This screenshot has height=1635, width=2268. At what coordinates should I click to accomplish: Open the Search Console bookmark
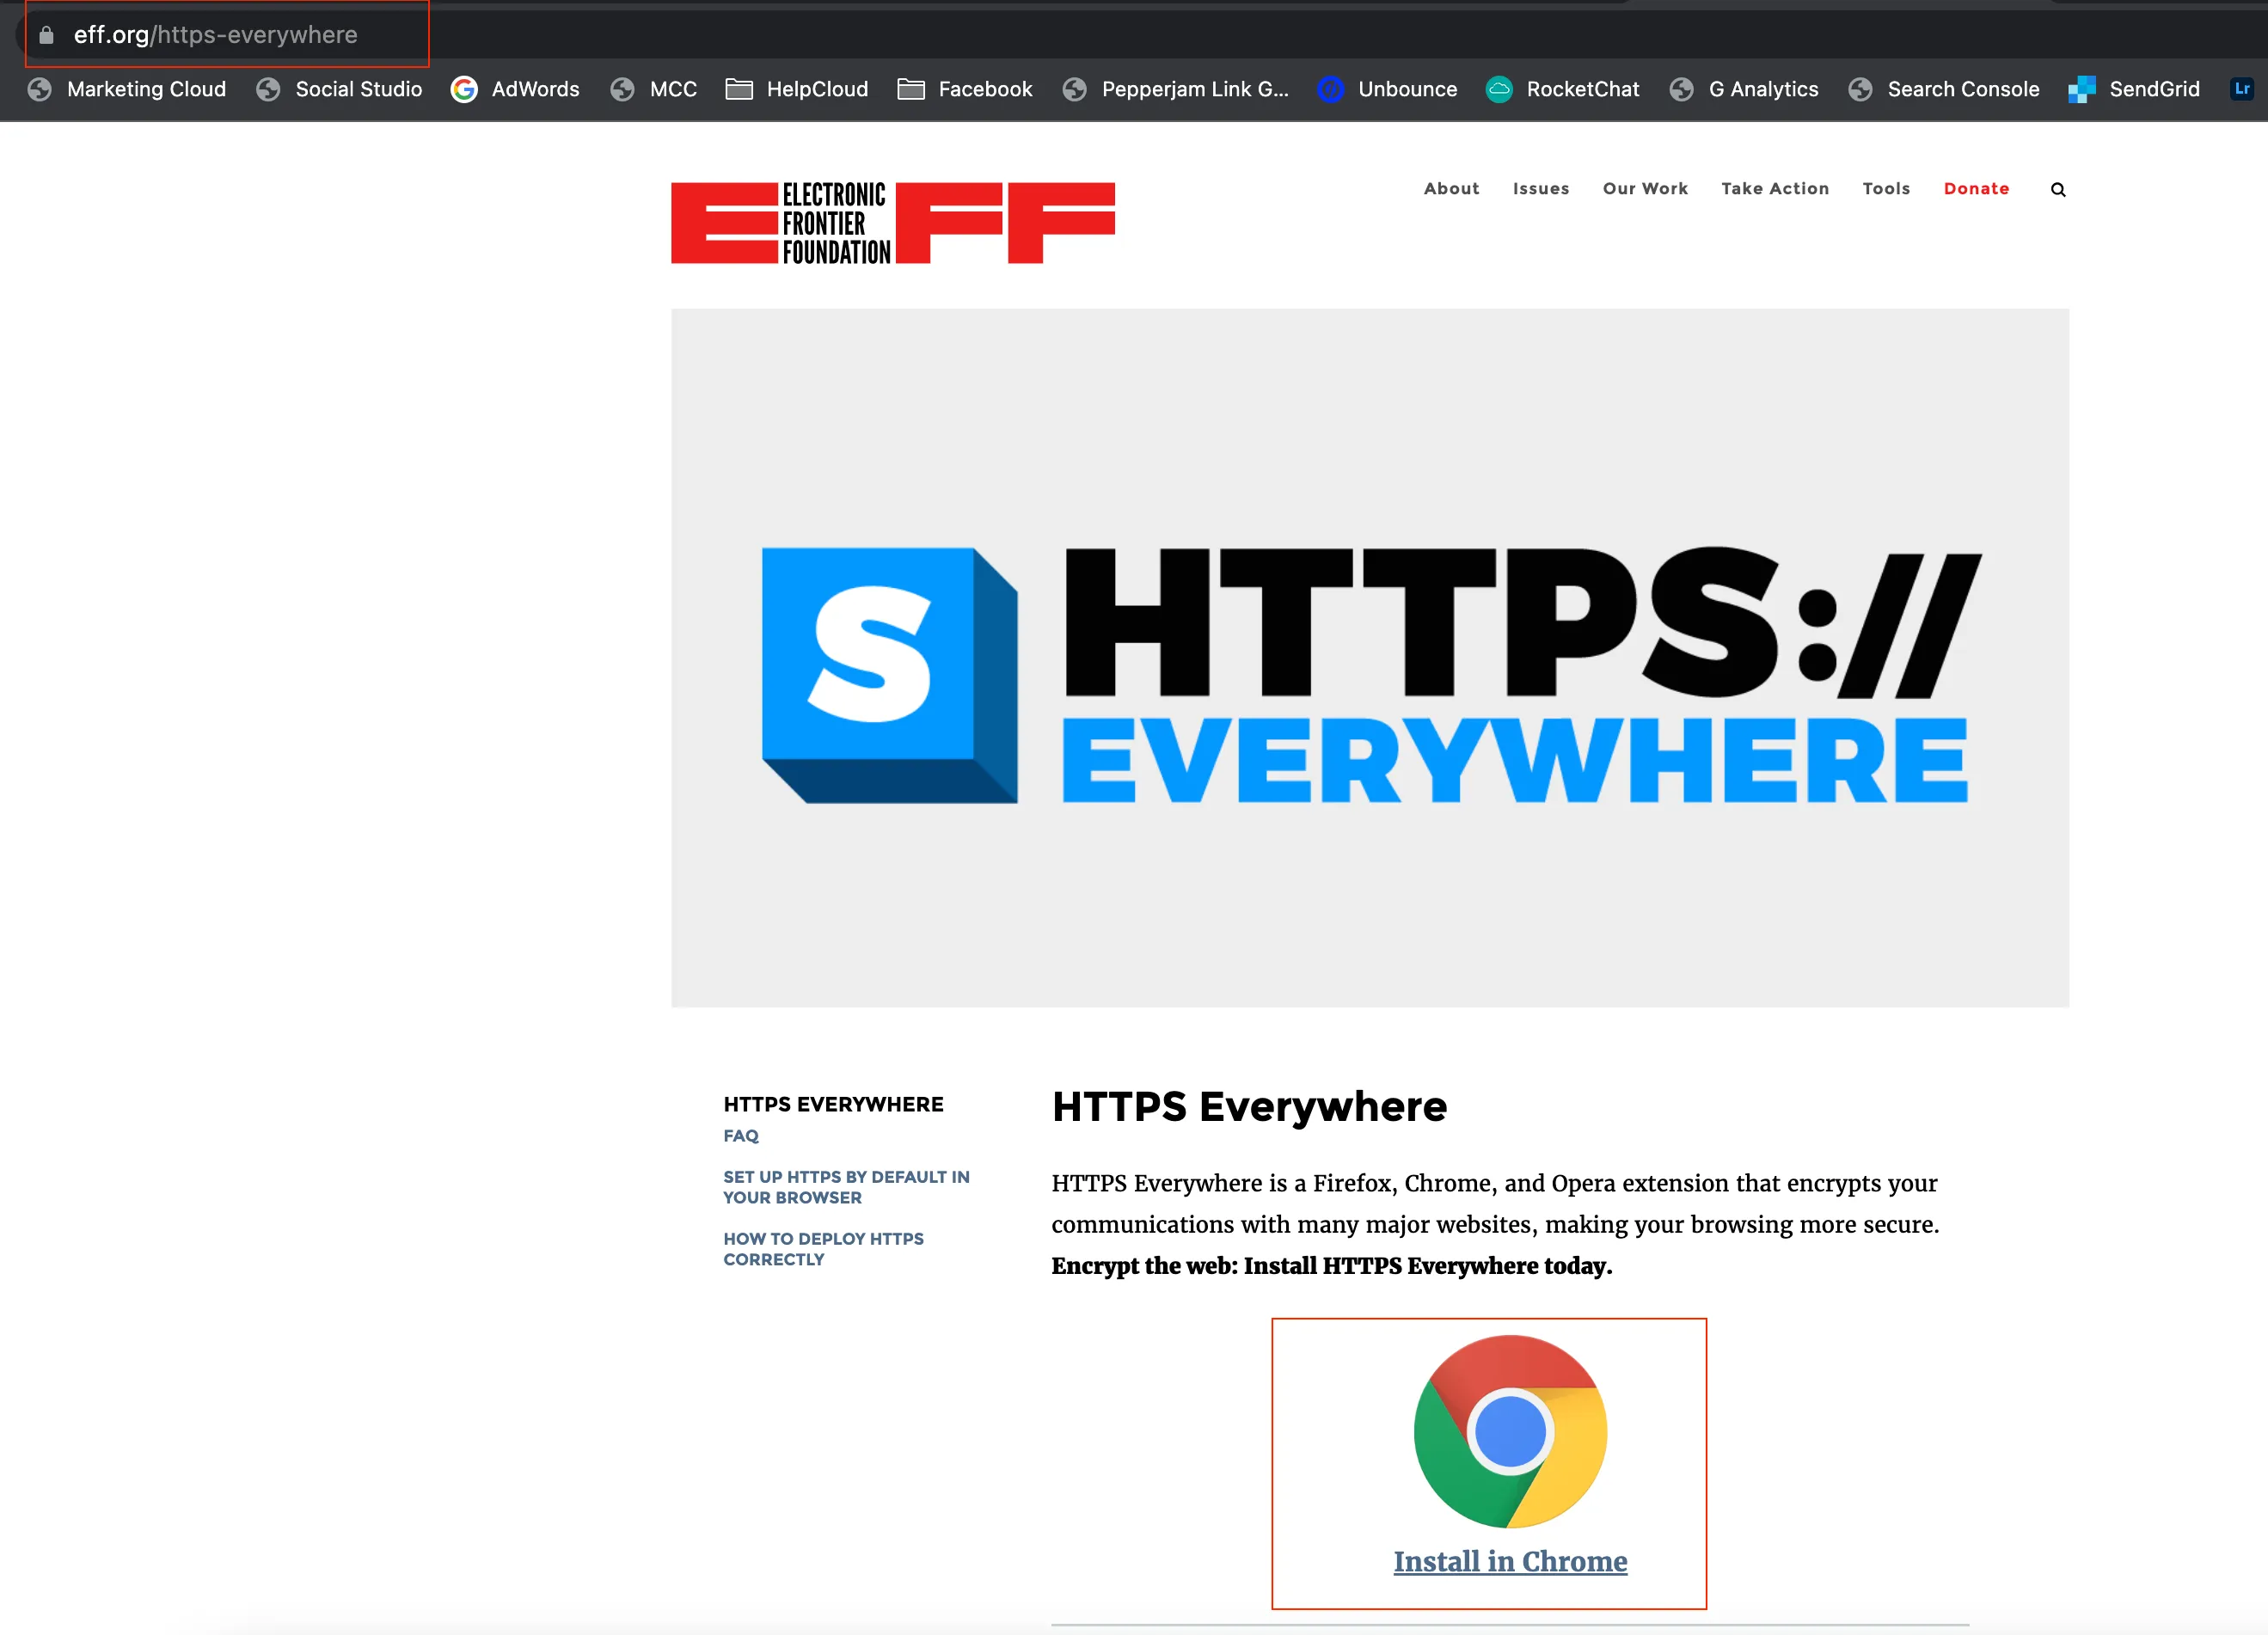point(1943,89)
